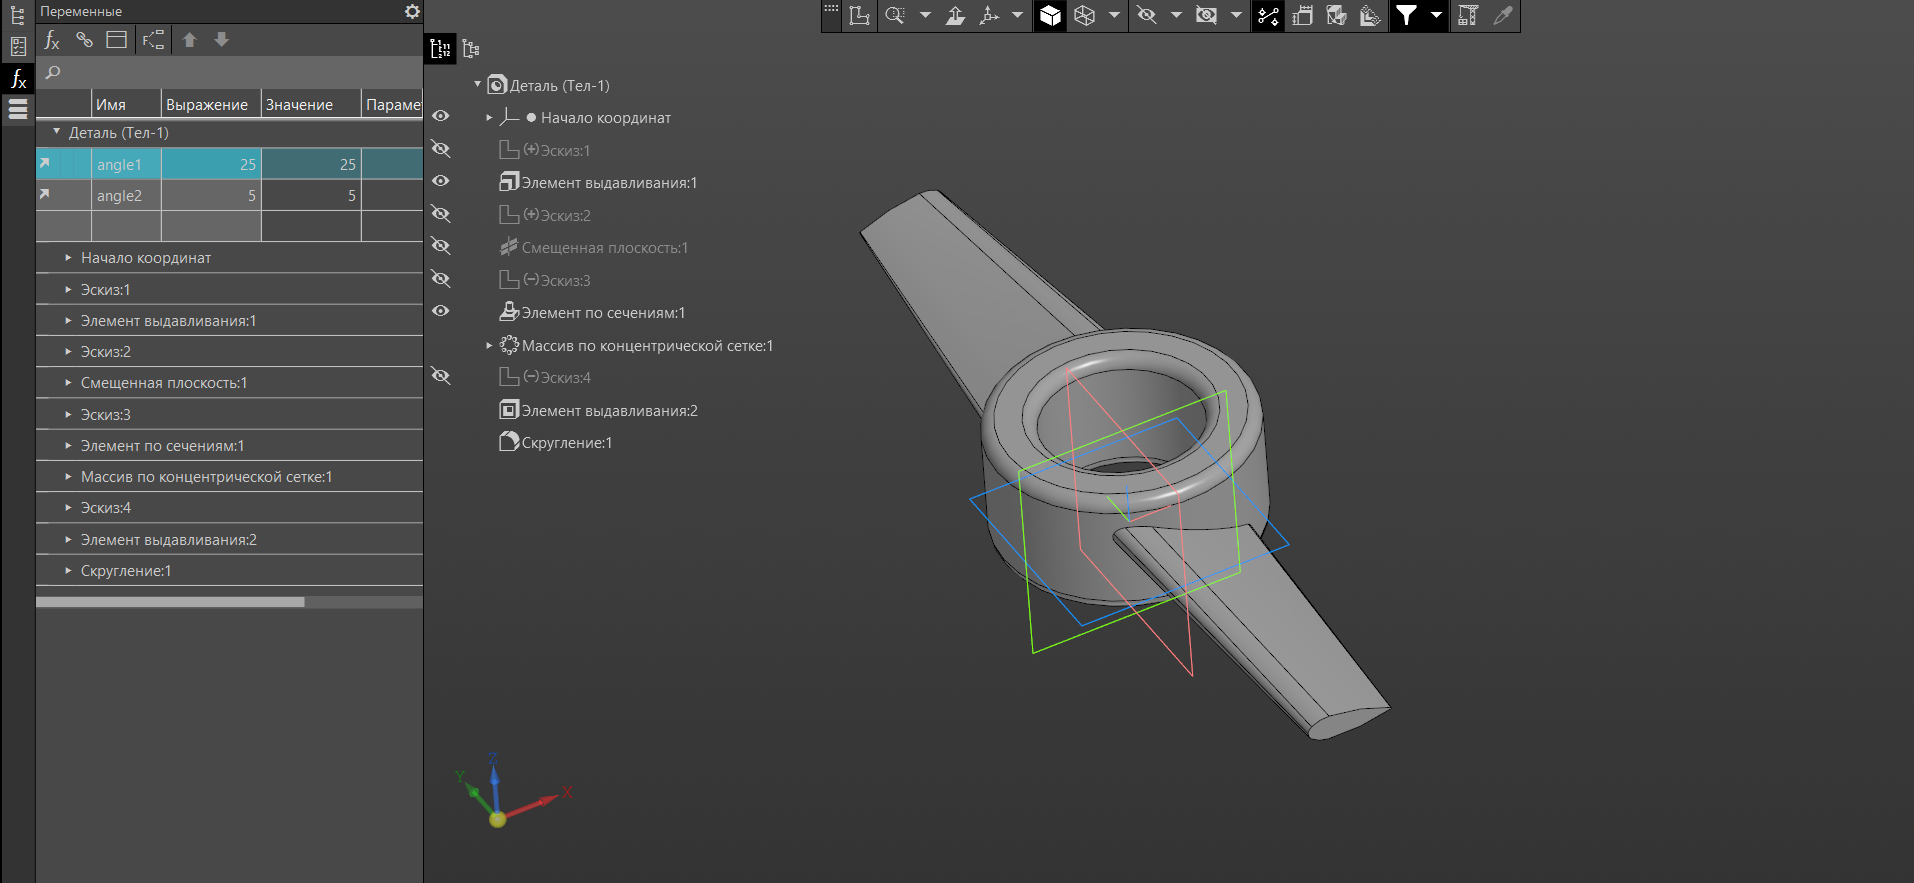Click the toolbar drag handle grip
This screenshot has height=883, width=1914.
pyautogui.click(x=831, y=9)
